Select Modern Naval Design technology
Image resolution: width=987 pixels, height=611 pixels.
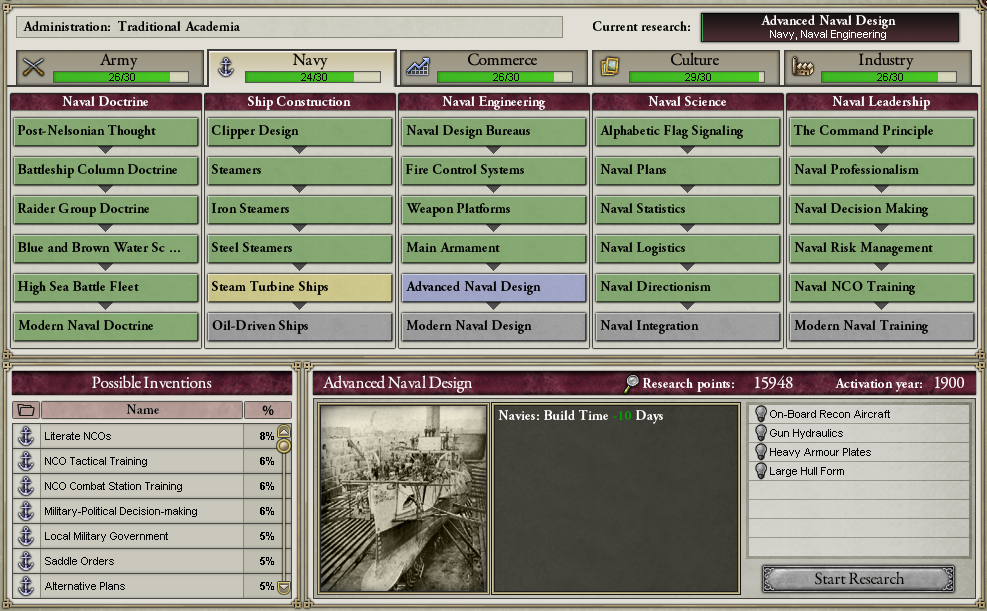coord(494,326)
